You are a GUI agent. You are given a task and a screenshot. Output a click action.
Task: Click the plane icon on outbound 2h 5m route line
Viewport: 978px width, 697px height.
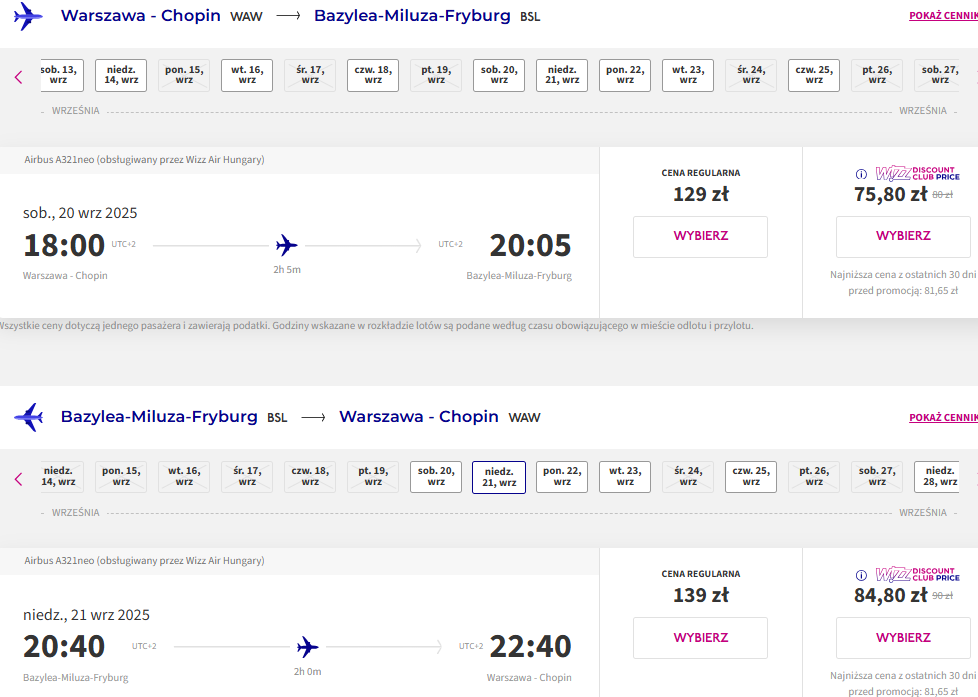click(x=287, y=245)
